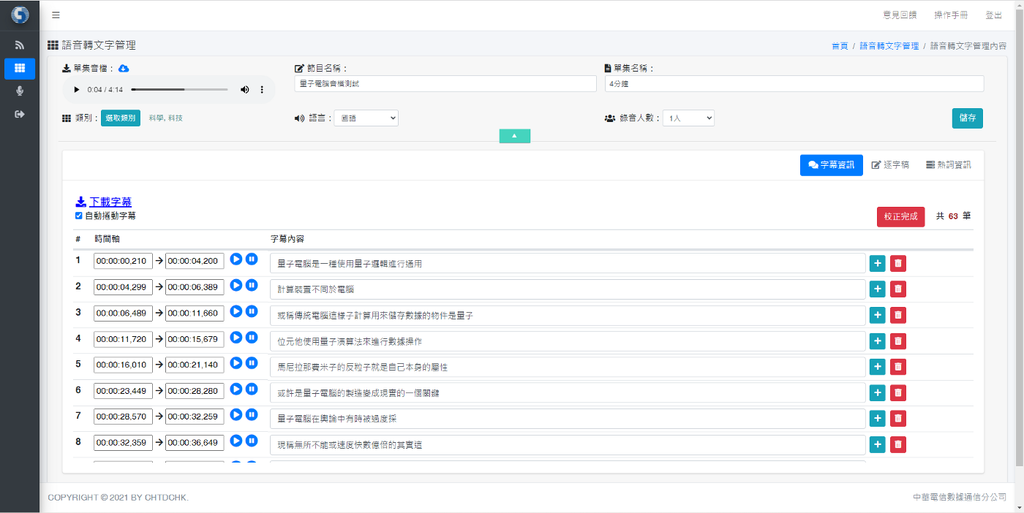Focus the 節目名稱 input field

pos(445,84)
